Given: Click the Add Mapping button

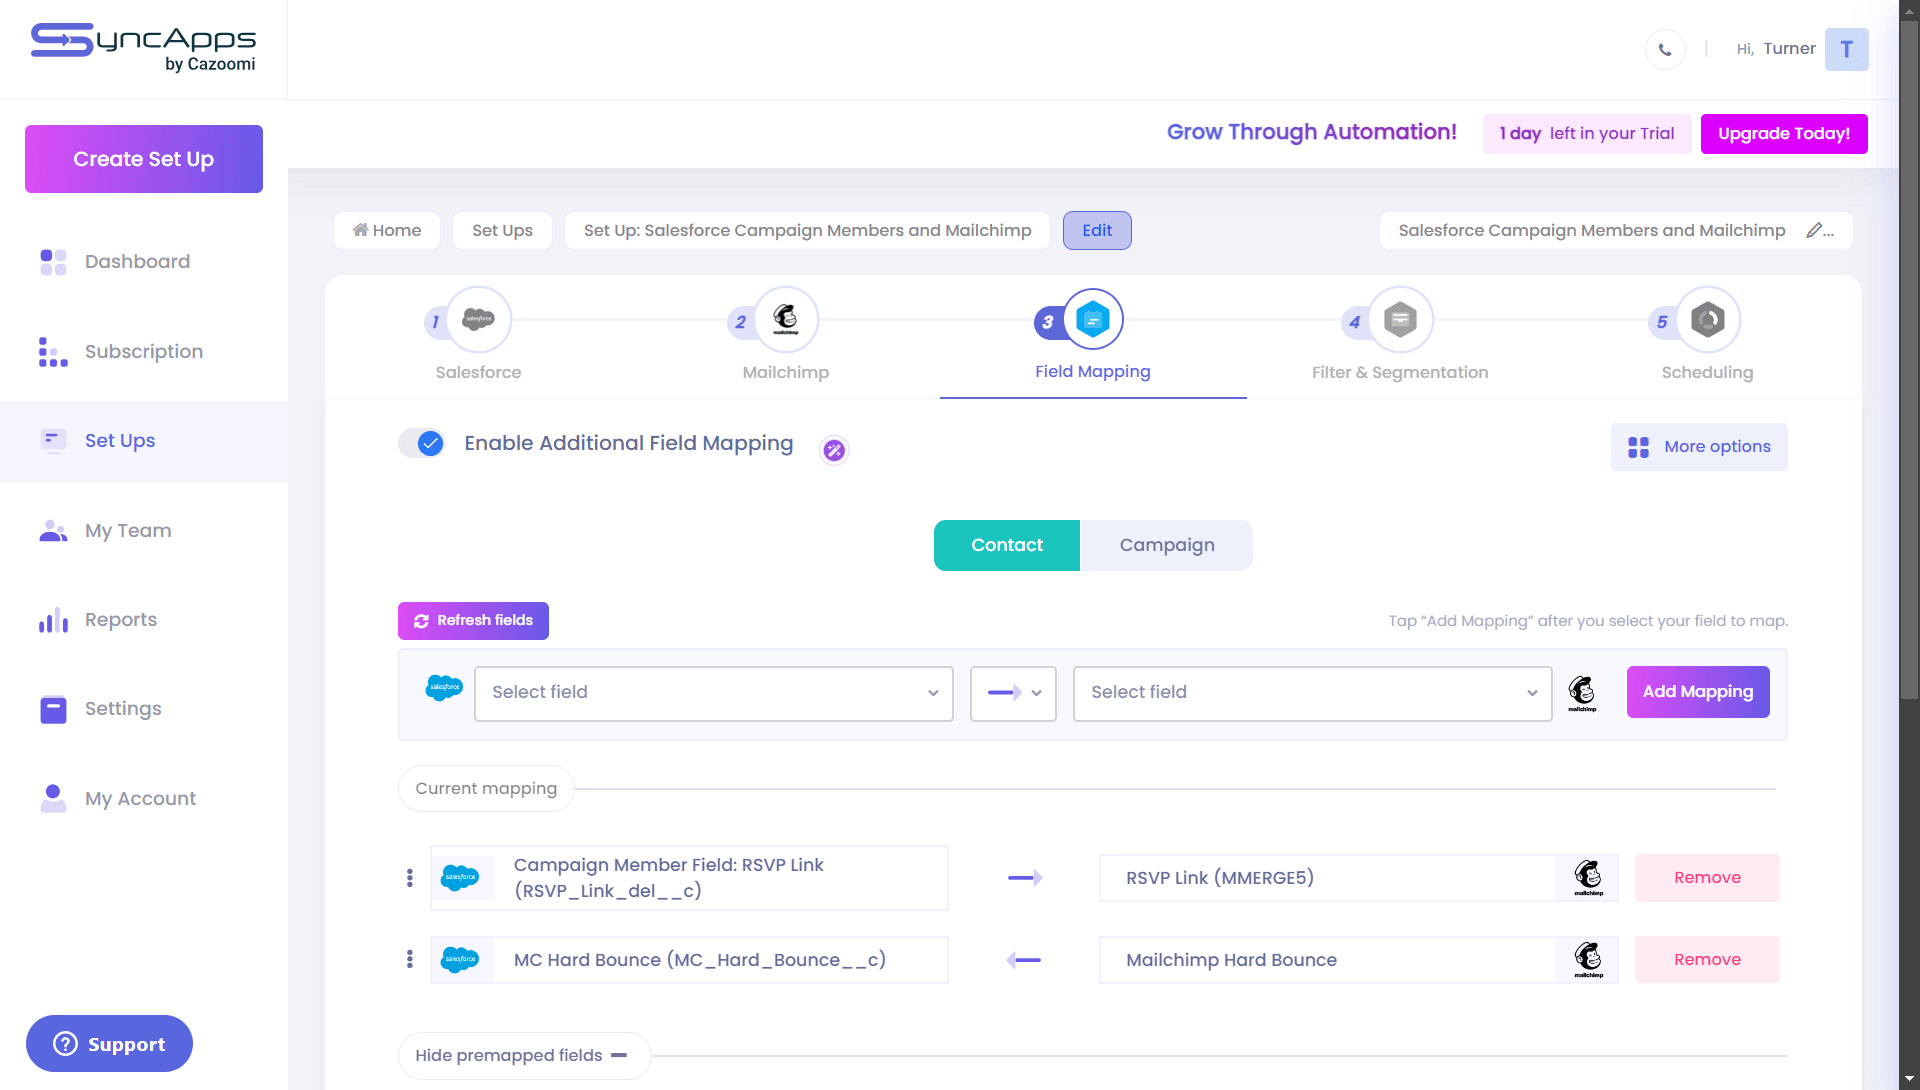Looking at the screenshot, I should pos(1698,692).
